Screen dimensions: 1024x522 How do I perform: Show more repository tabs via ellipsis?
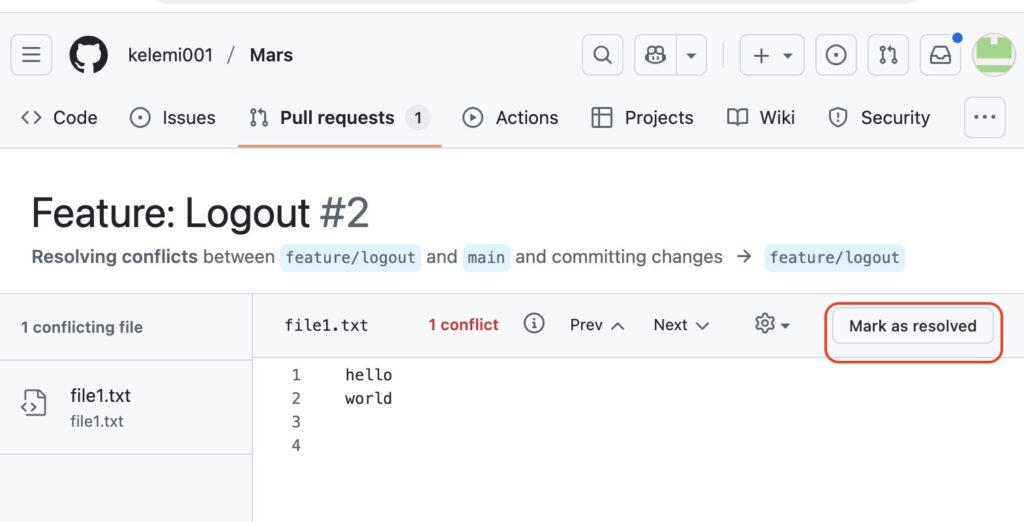tap(984, 117)
